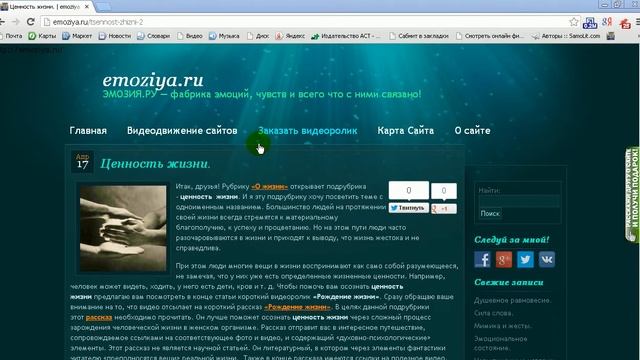640x360 pixels.
Task: Open the Facebook follow icon
Action: pos(482,260)
